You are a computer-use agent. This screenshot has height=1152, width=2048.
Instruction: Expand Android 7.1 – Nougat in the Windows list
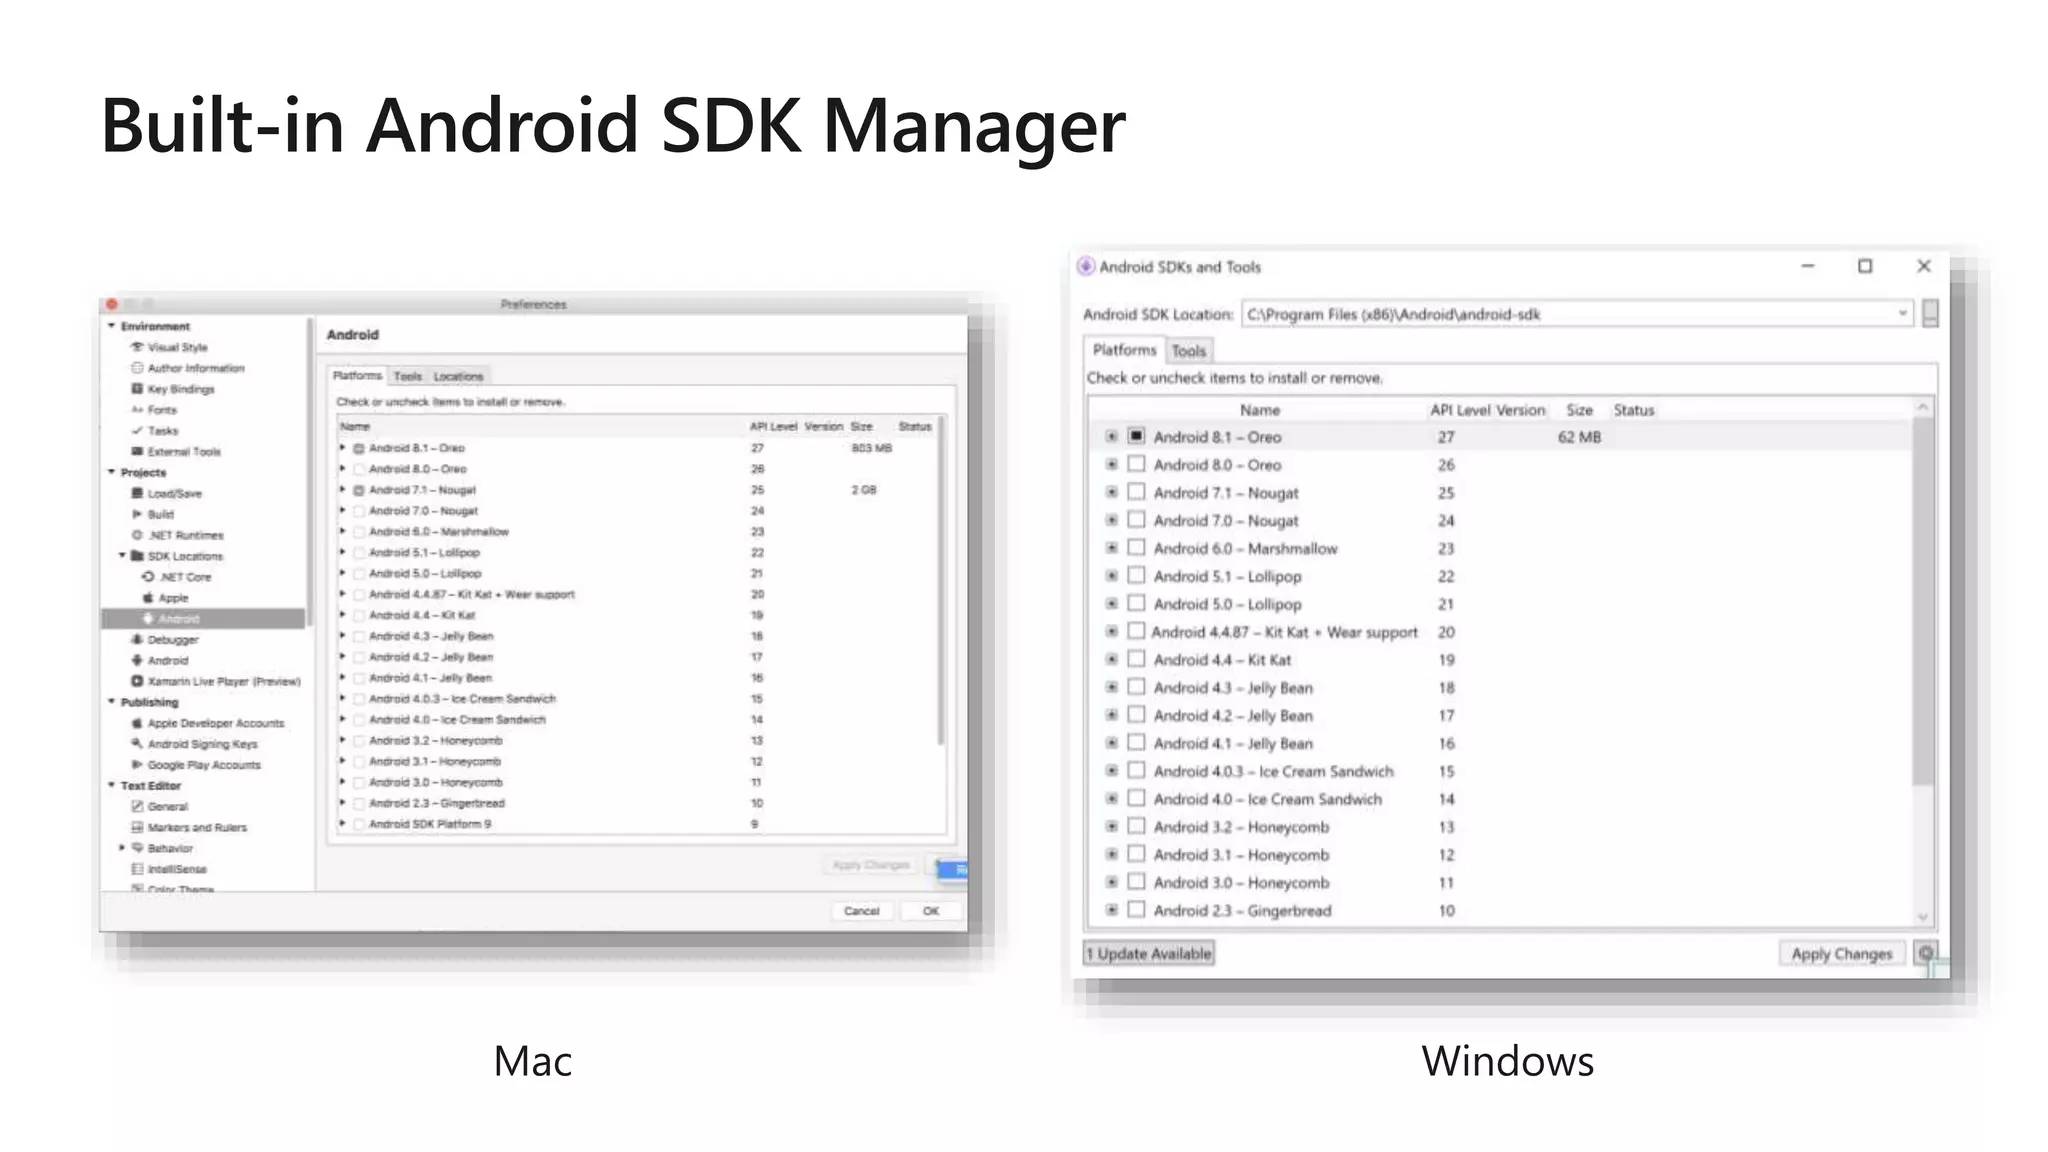[x=1111, y=492]
